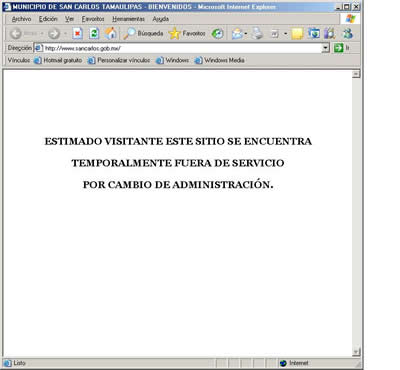
Task: Click the vertical scrollbar down arrow
Action: click(x=356, y=352)
